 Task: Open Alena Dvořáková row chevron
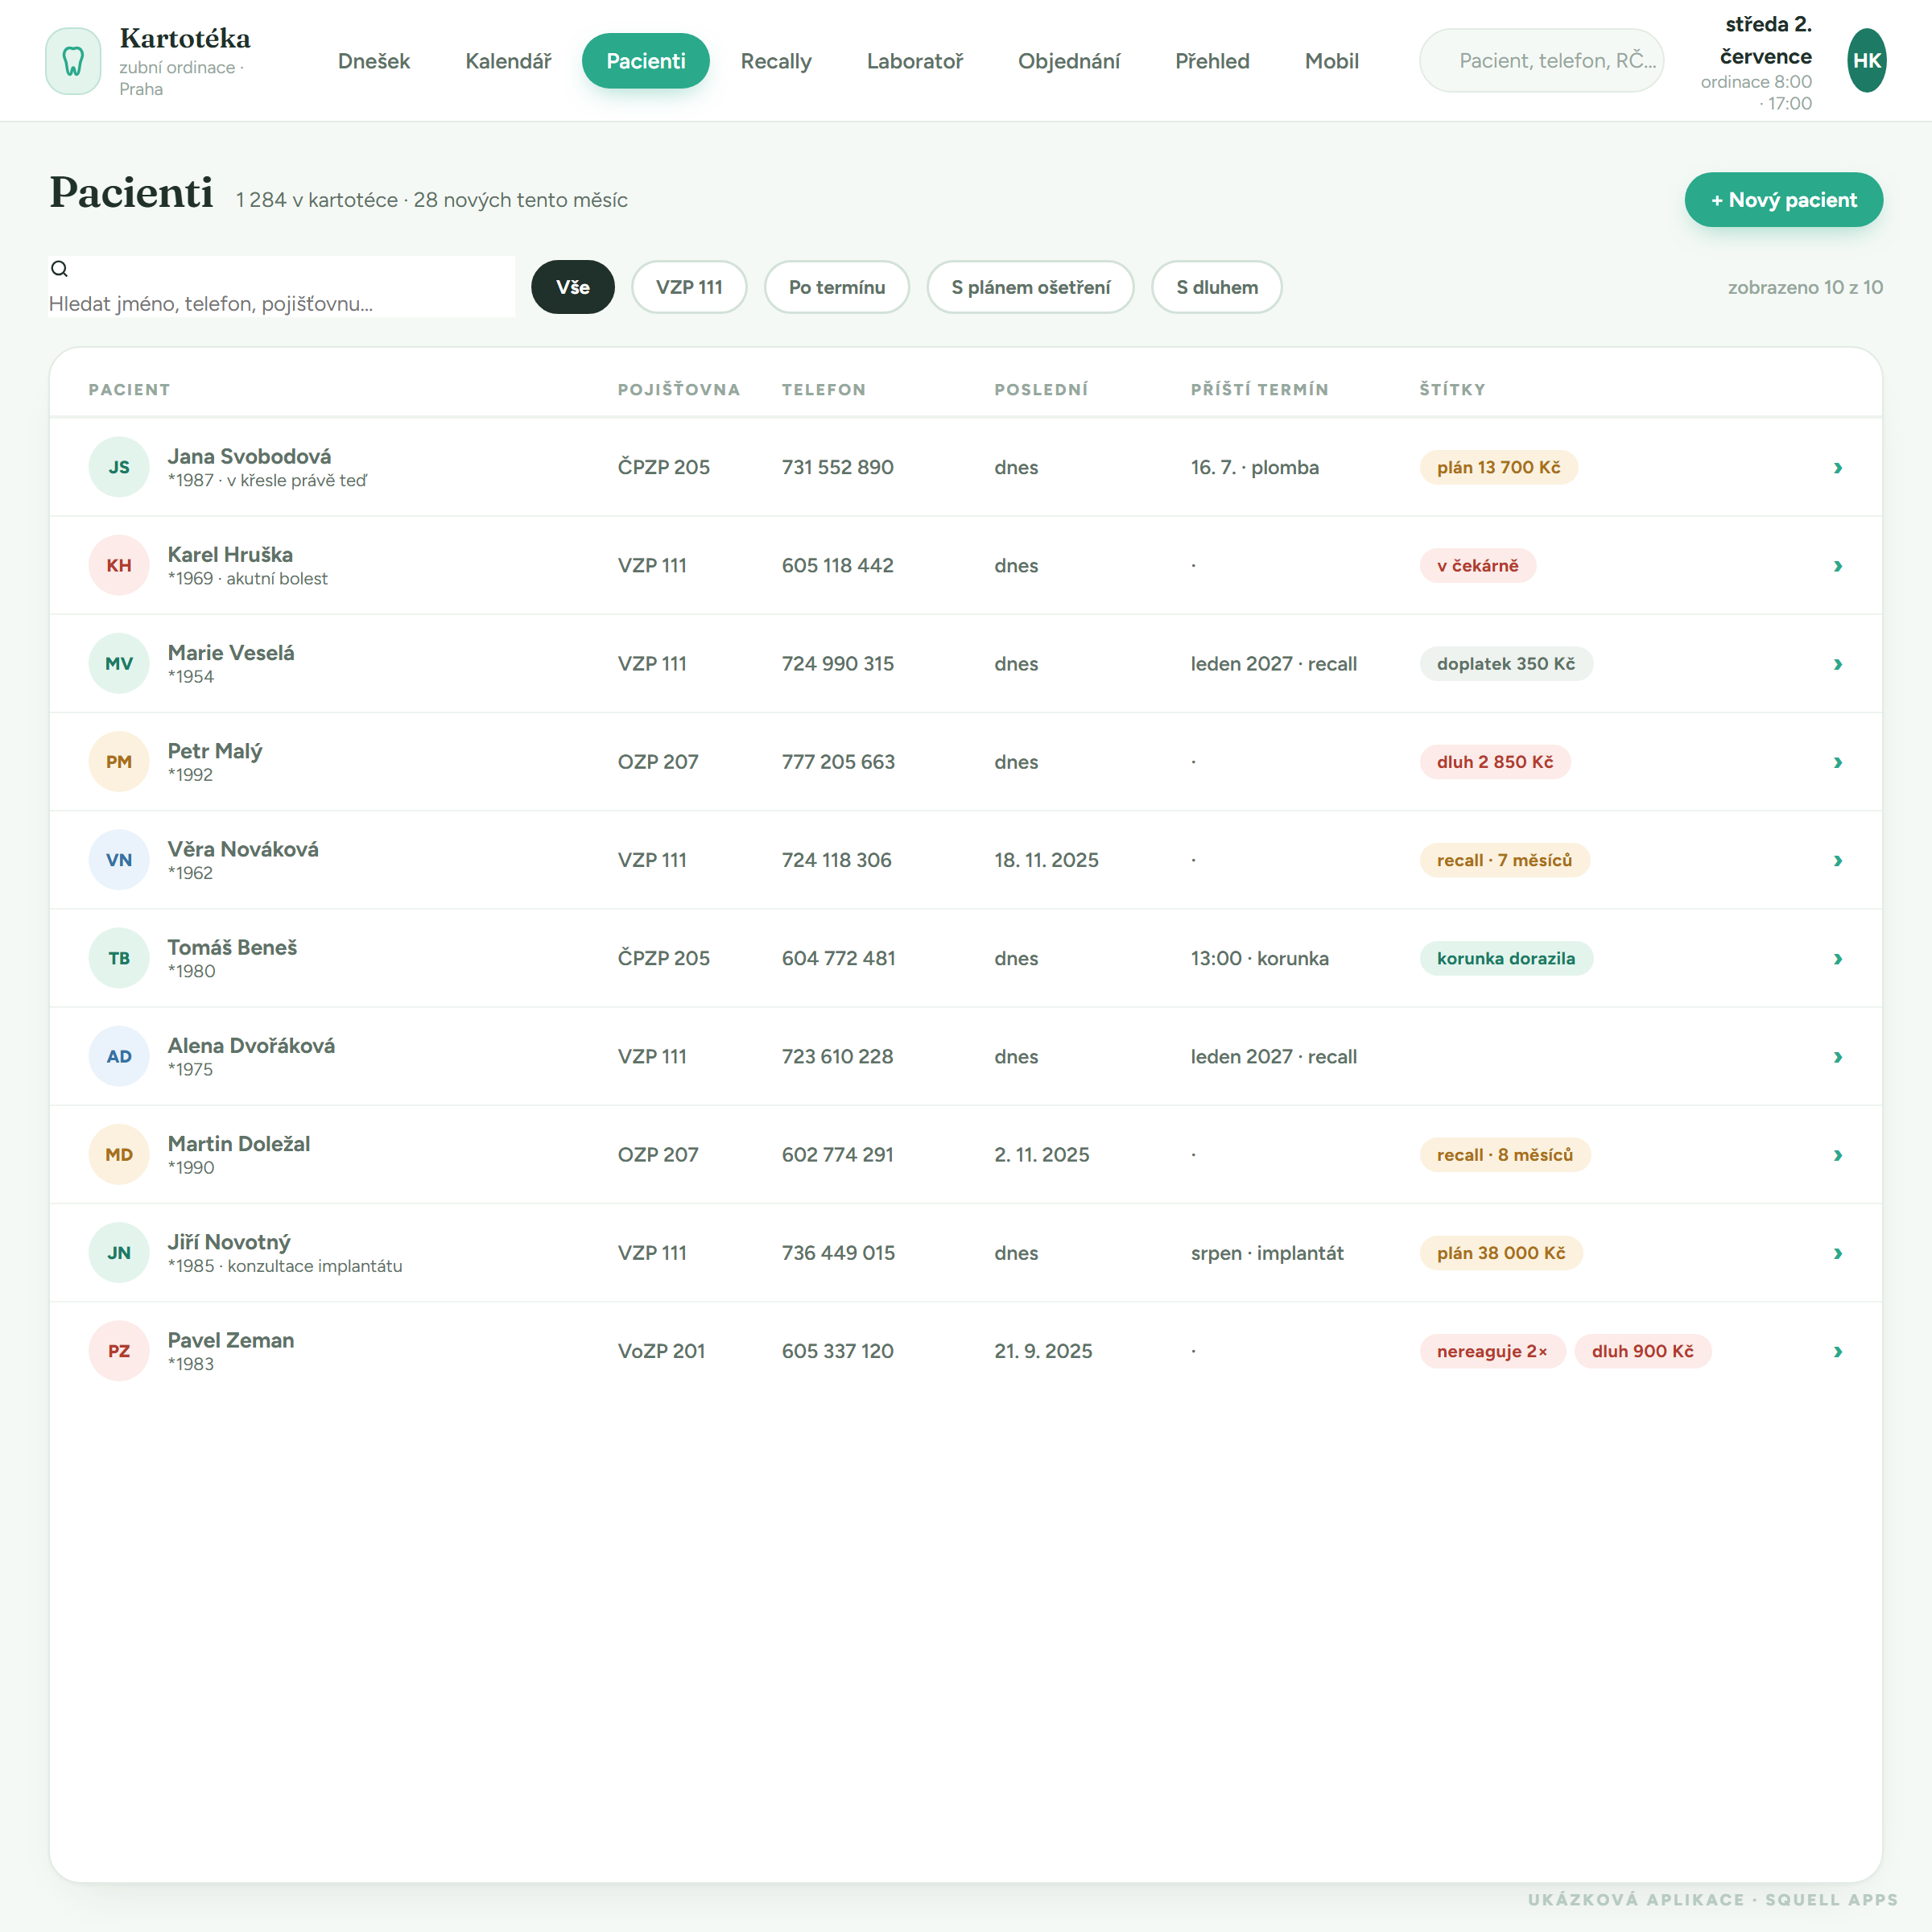pyautogui.click(x=1837, y=1057)
